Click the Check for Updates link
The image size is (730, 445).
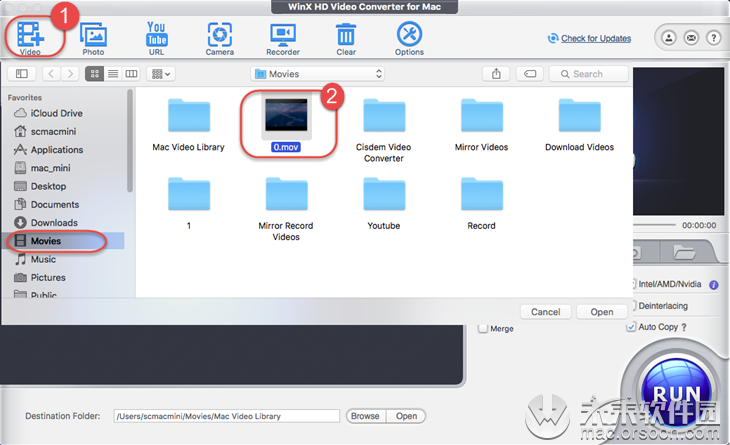tap(596, 38)
